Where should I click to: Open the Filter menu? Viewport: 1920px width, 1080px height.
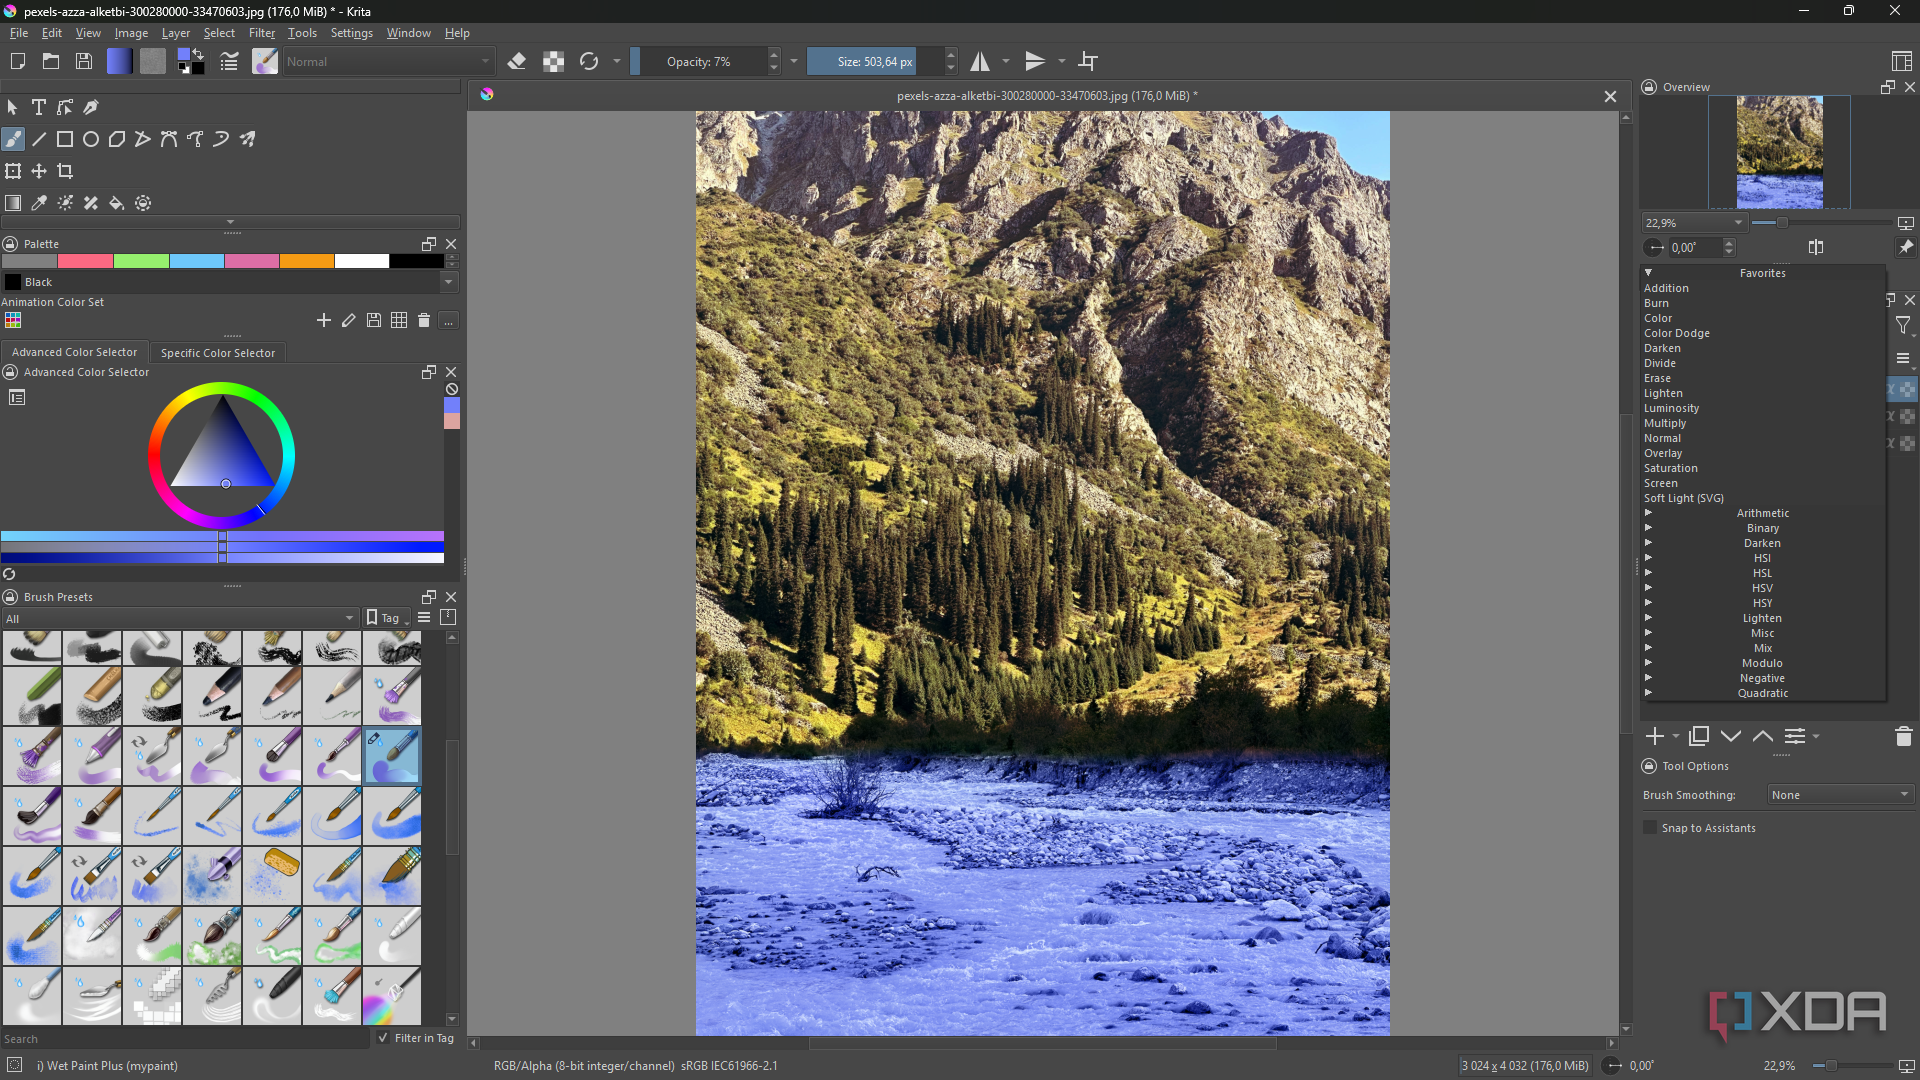coord(262,33)
